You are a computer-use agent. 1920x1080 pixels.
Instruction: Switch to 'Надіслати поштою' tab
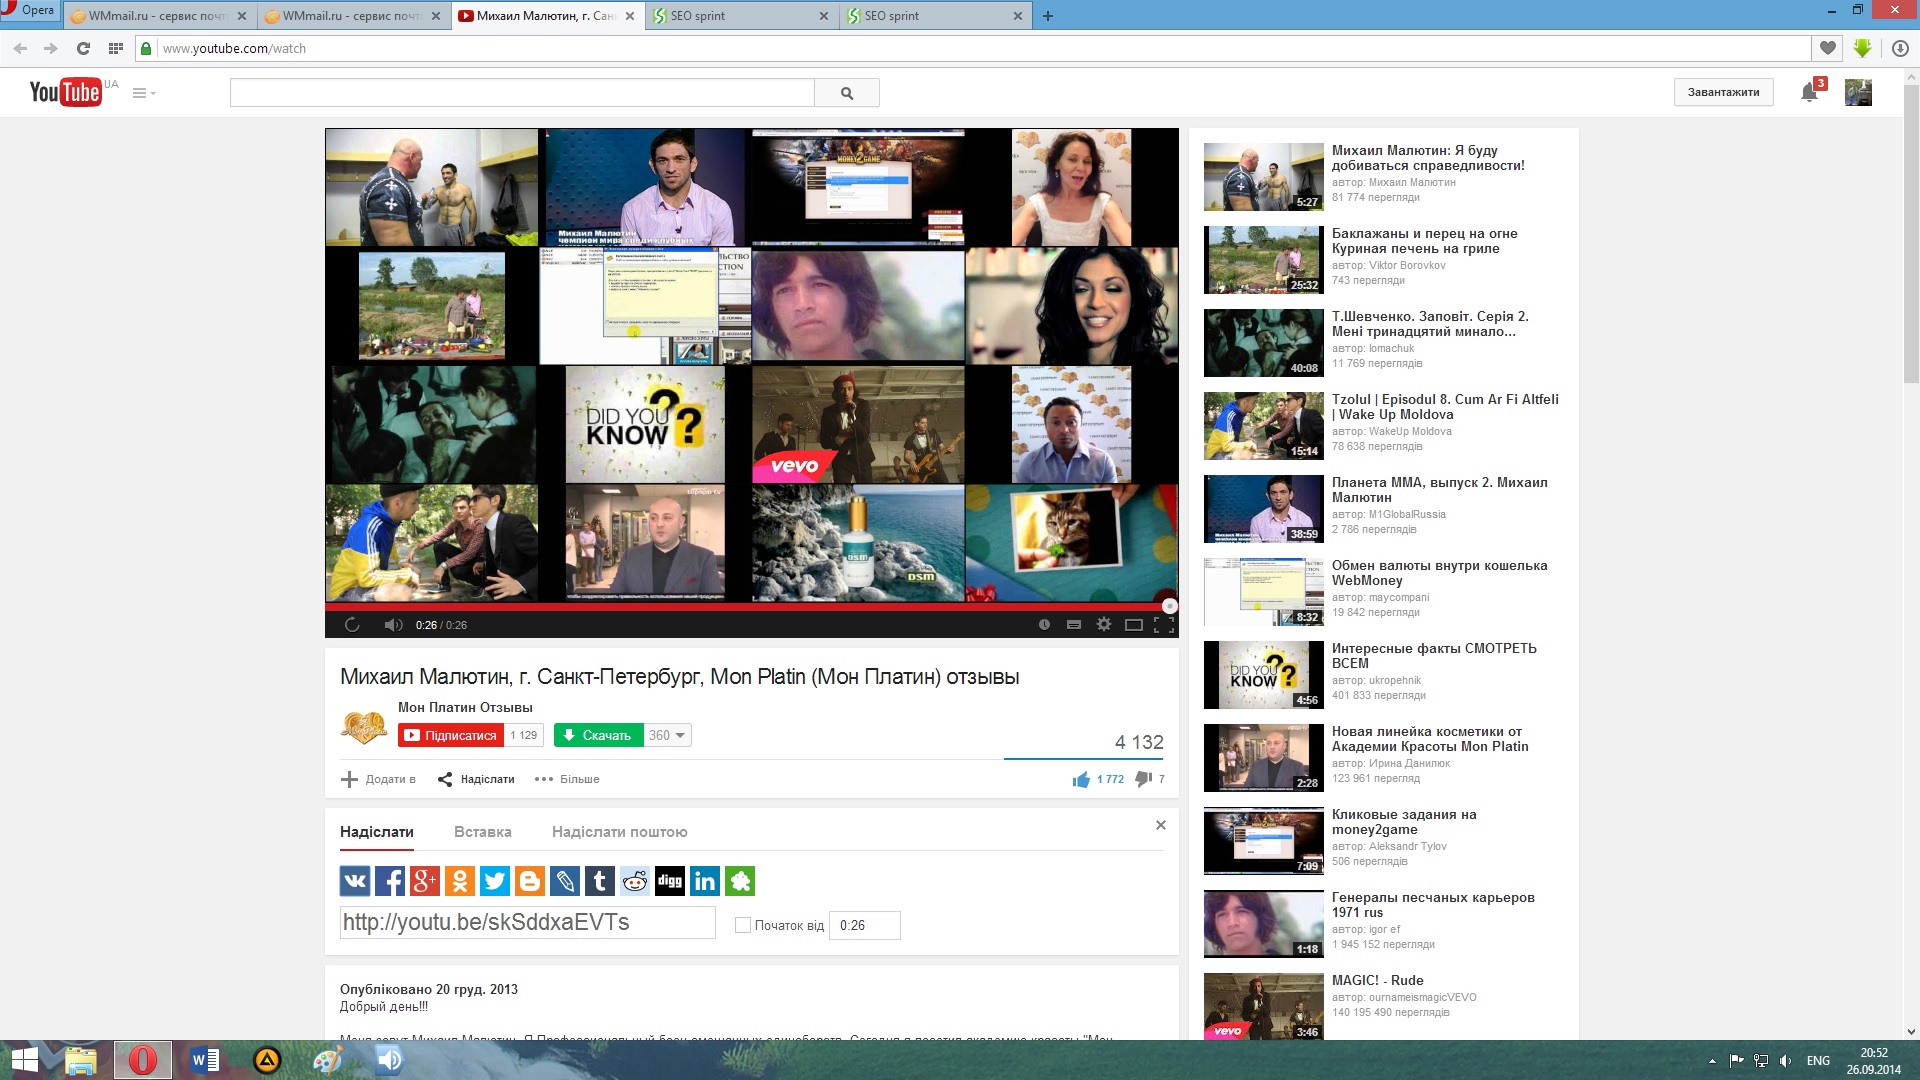point(619,832)
